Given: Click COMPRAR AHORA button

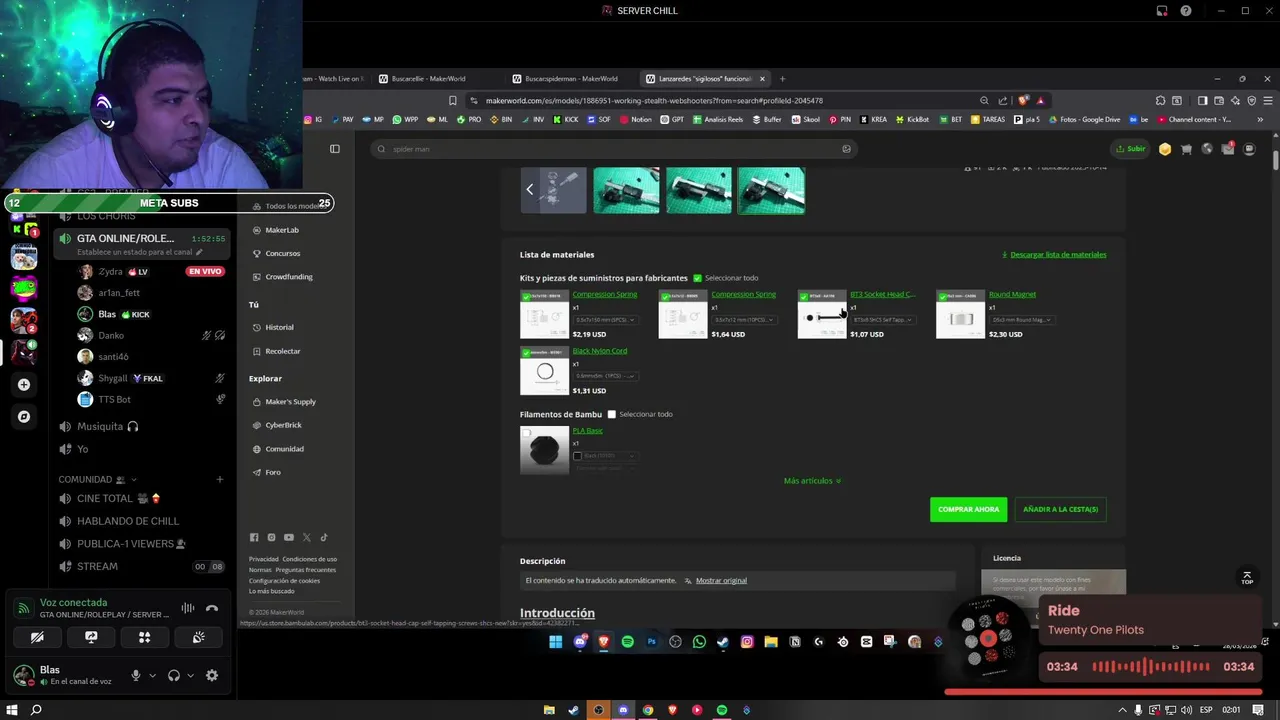Looking at the screenshot, I should point(968,509).
